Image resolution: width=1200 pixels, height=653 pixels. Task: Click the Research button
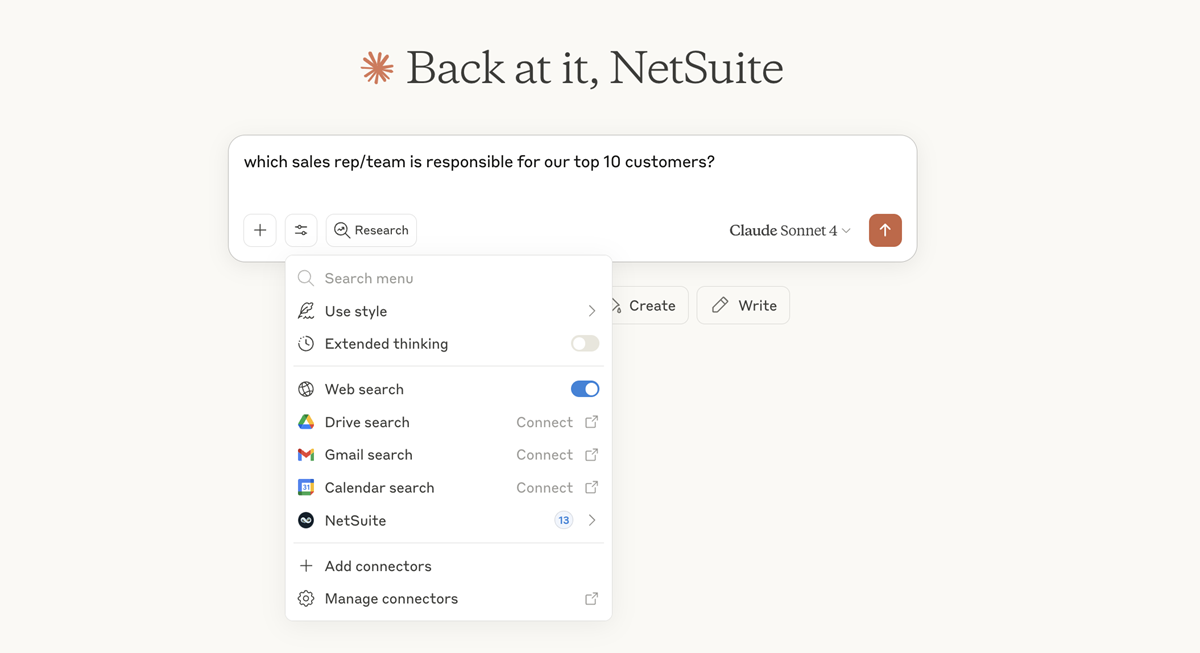371,230
